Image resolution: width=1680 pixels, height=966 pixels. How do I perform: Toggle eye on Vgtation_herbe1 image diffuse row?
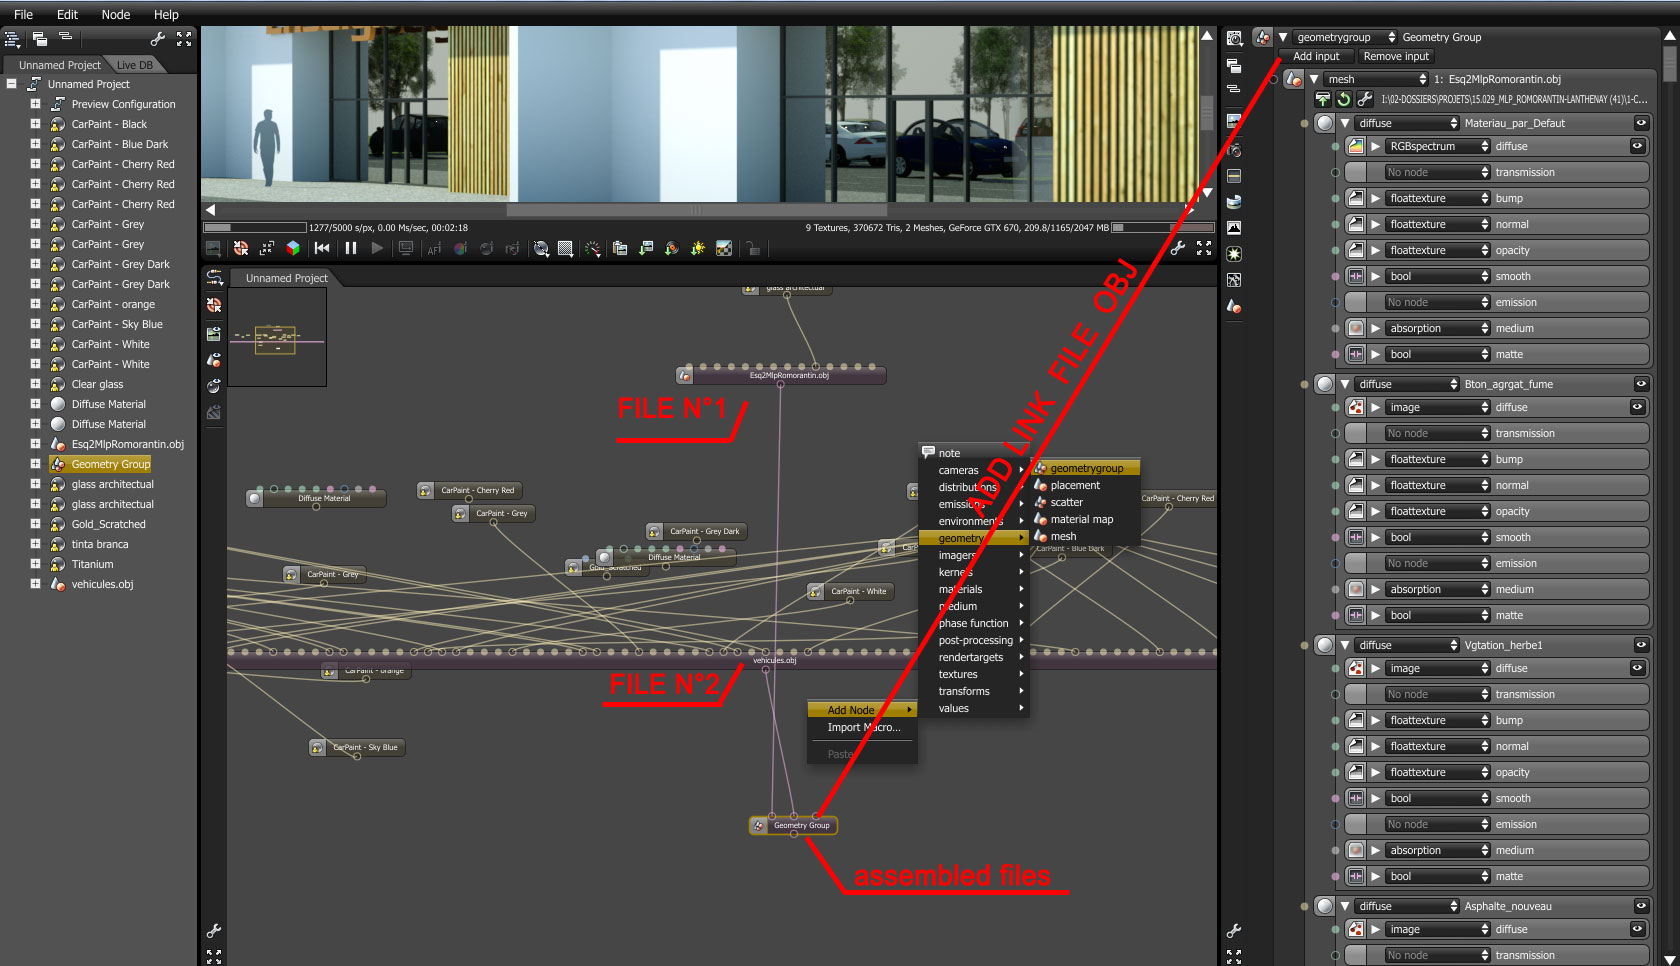click(x=1637, y=668)
